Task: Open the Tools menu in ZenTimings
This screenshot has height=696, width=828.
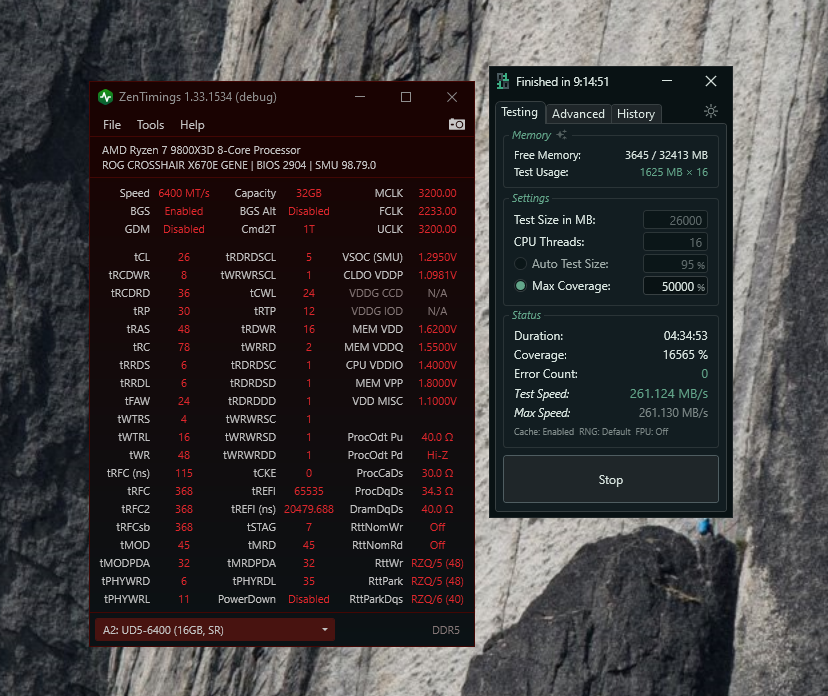Action: pyautogui.click(x=150, y=125)
